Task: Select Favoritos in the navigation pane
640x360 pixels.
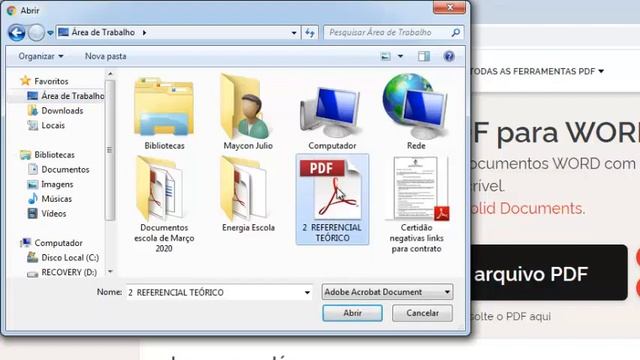Action: (x=44, y=81)
